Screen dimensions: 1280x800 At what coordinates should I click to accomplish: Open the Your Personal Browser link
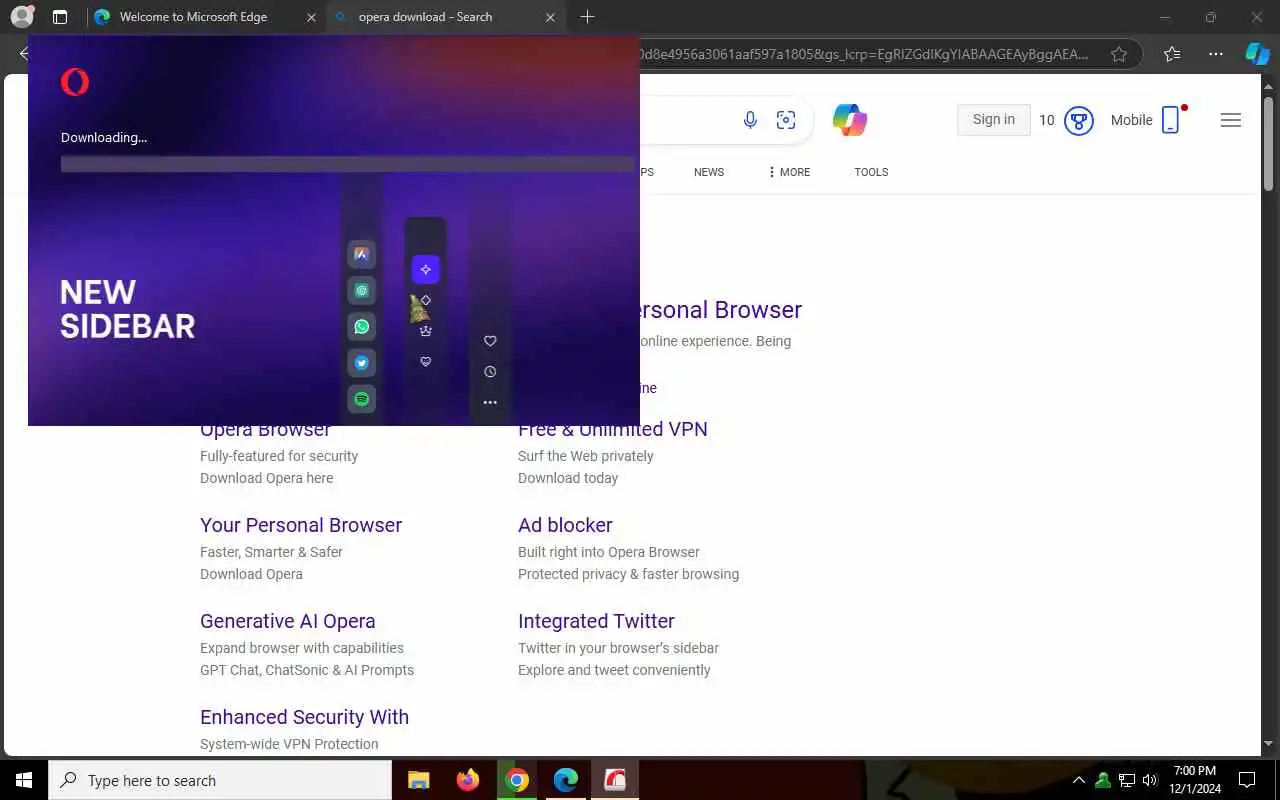301,525
